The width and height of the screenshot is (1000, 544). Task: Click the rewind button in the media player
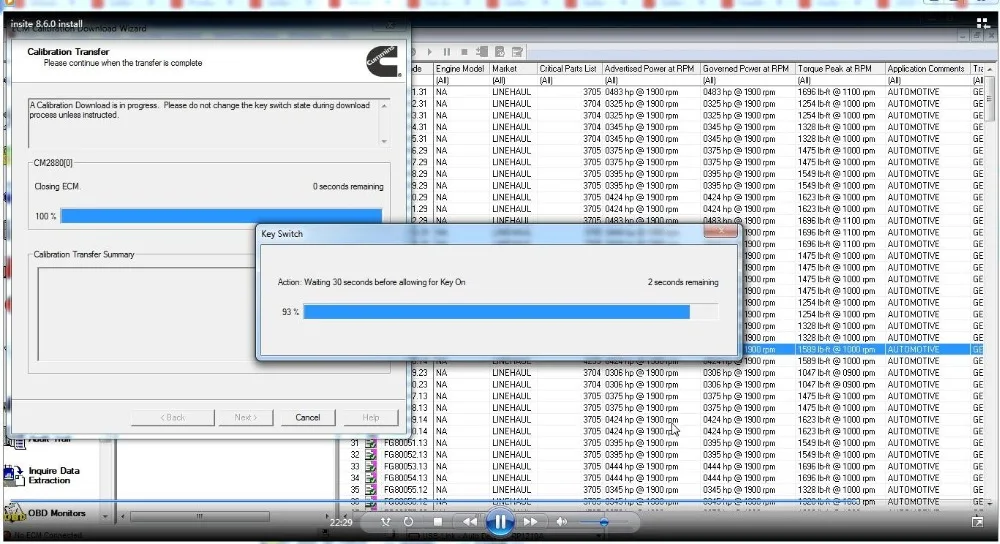(x=470, y=522)
